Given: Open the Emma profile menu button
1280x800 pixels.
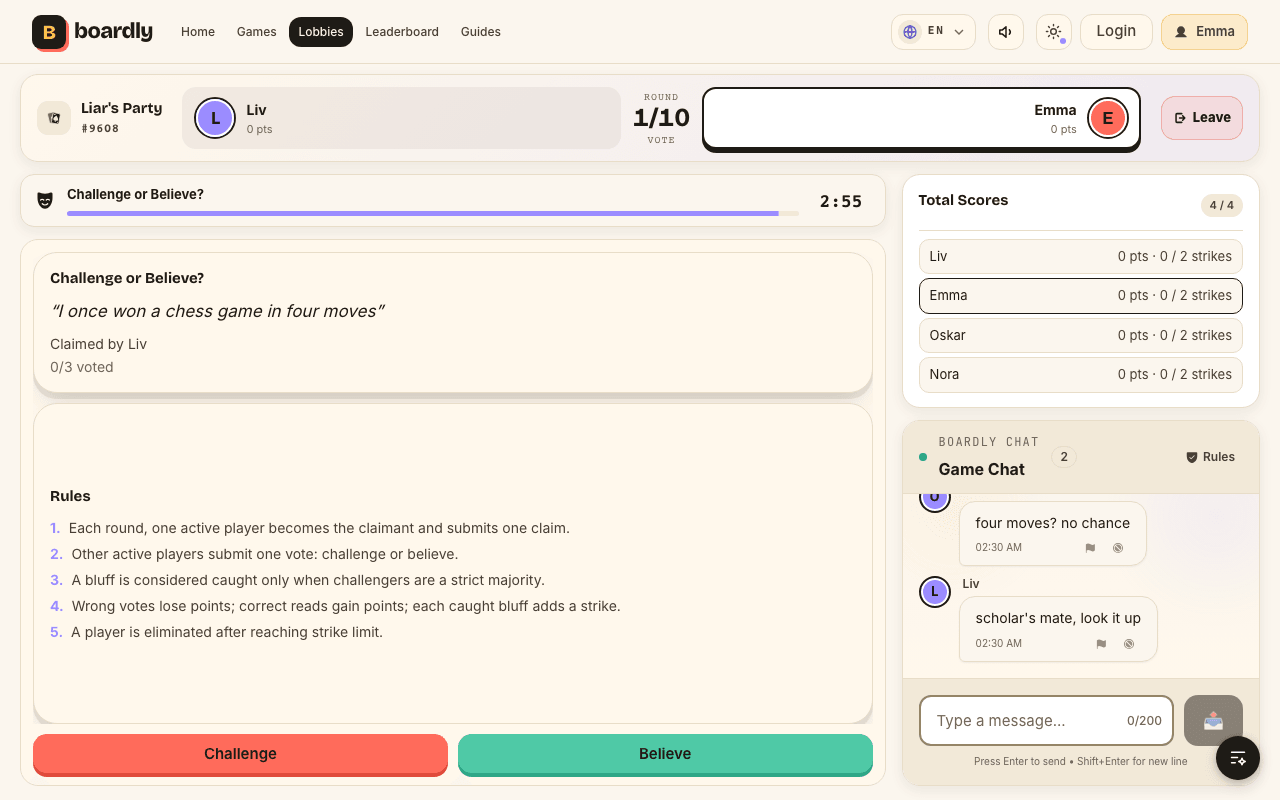Looking at the screenshot, I should (x=1204, y=32).
